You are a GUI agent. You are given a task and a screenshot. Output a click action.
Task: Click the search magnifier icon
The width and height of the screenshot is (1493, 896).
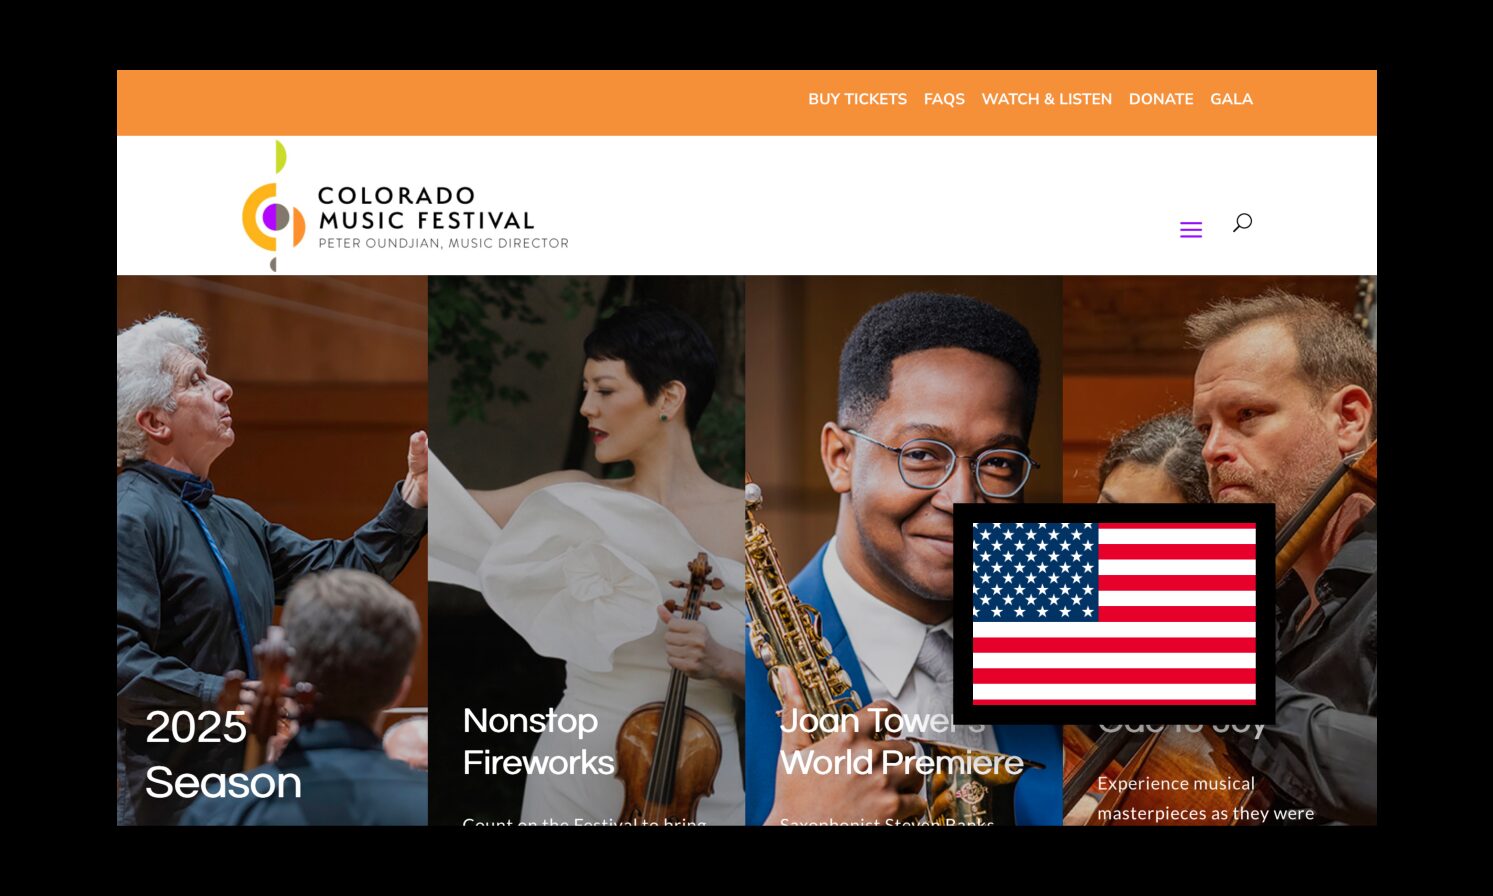[1242, 222]
